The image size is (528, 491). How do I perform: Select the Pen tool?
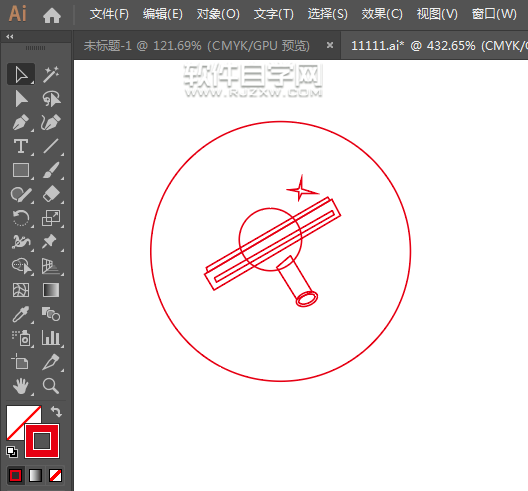(x=21, y=123)
